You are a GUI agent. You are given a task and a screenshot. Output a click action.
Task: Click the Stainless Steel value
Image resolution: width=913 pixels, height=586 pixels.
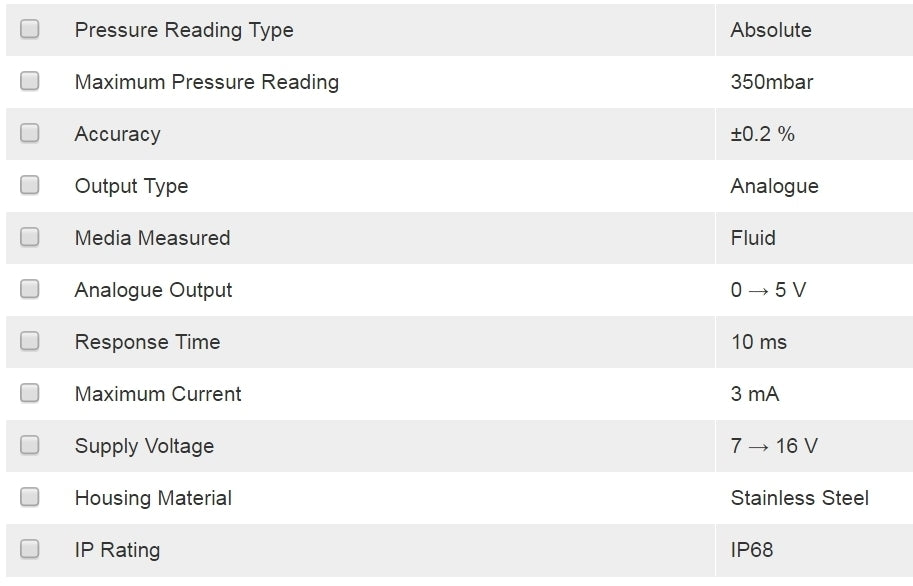(x=800, y=498)
